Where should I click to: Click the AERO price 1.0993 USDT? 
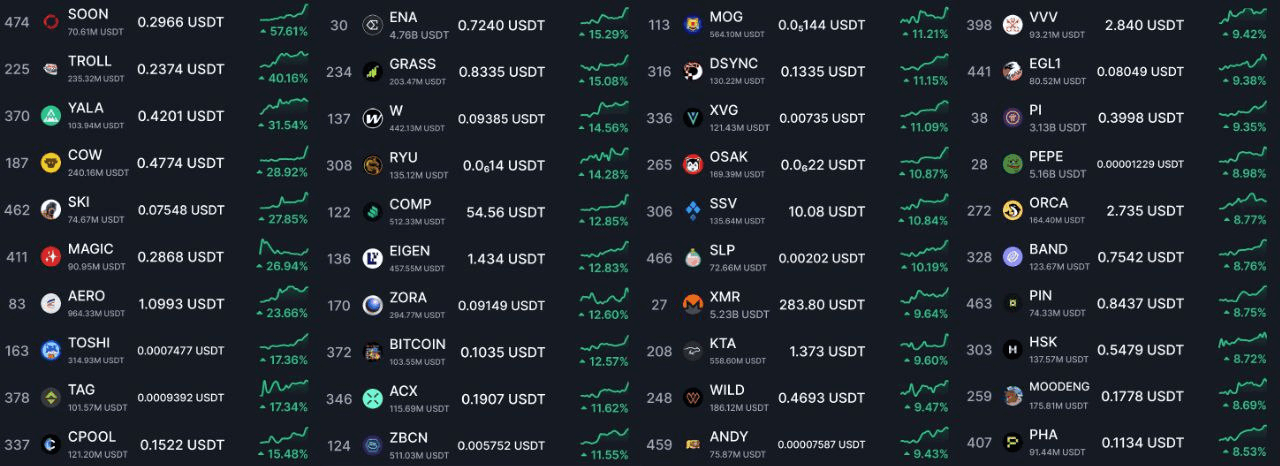pos(181,303)
